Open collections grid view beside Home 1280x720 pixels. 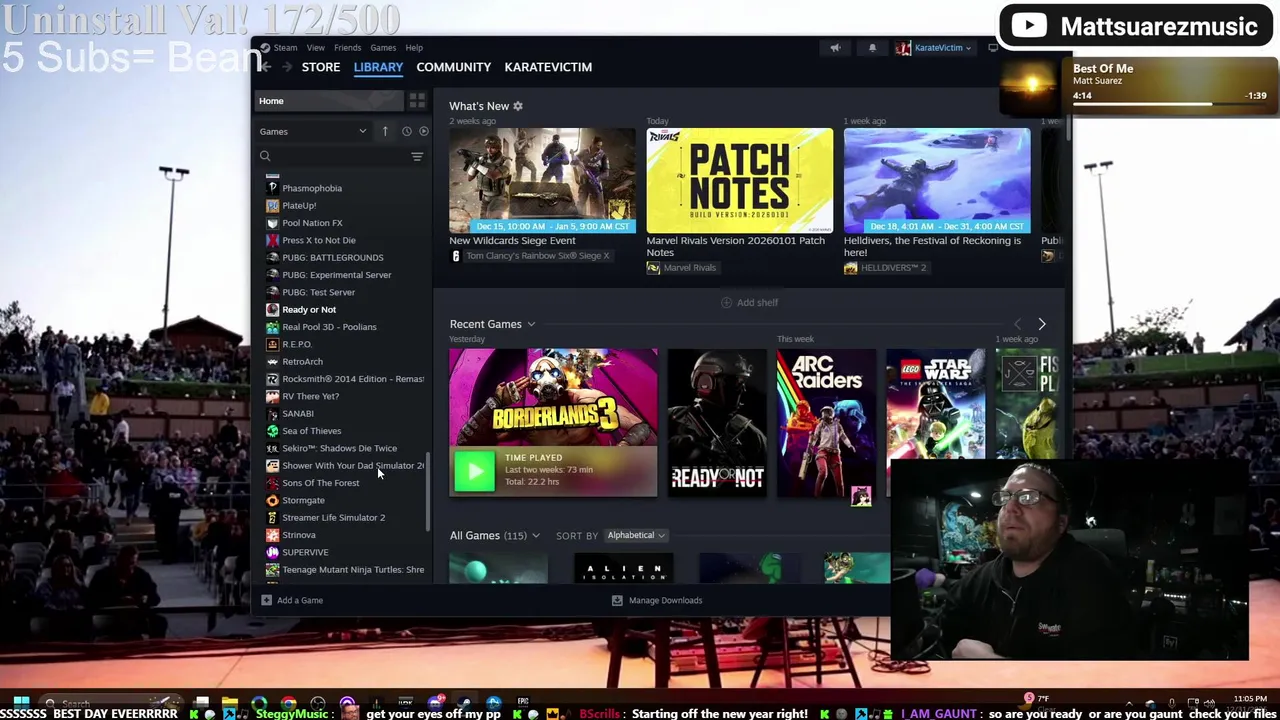[x=417, y=101]
